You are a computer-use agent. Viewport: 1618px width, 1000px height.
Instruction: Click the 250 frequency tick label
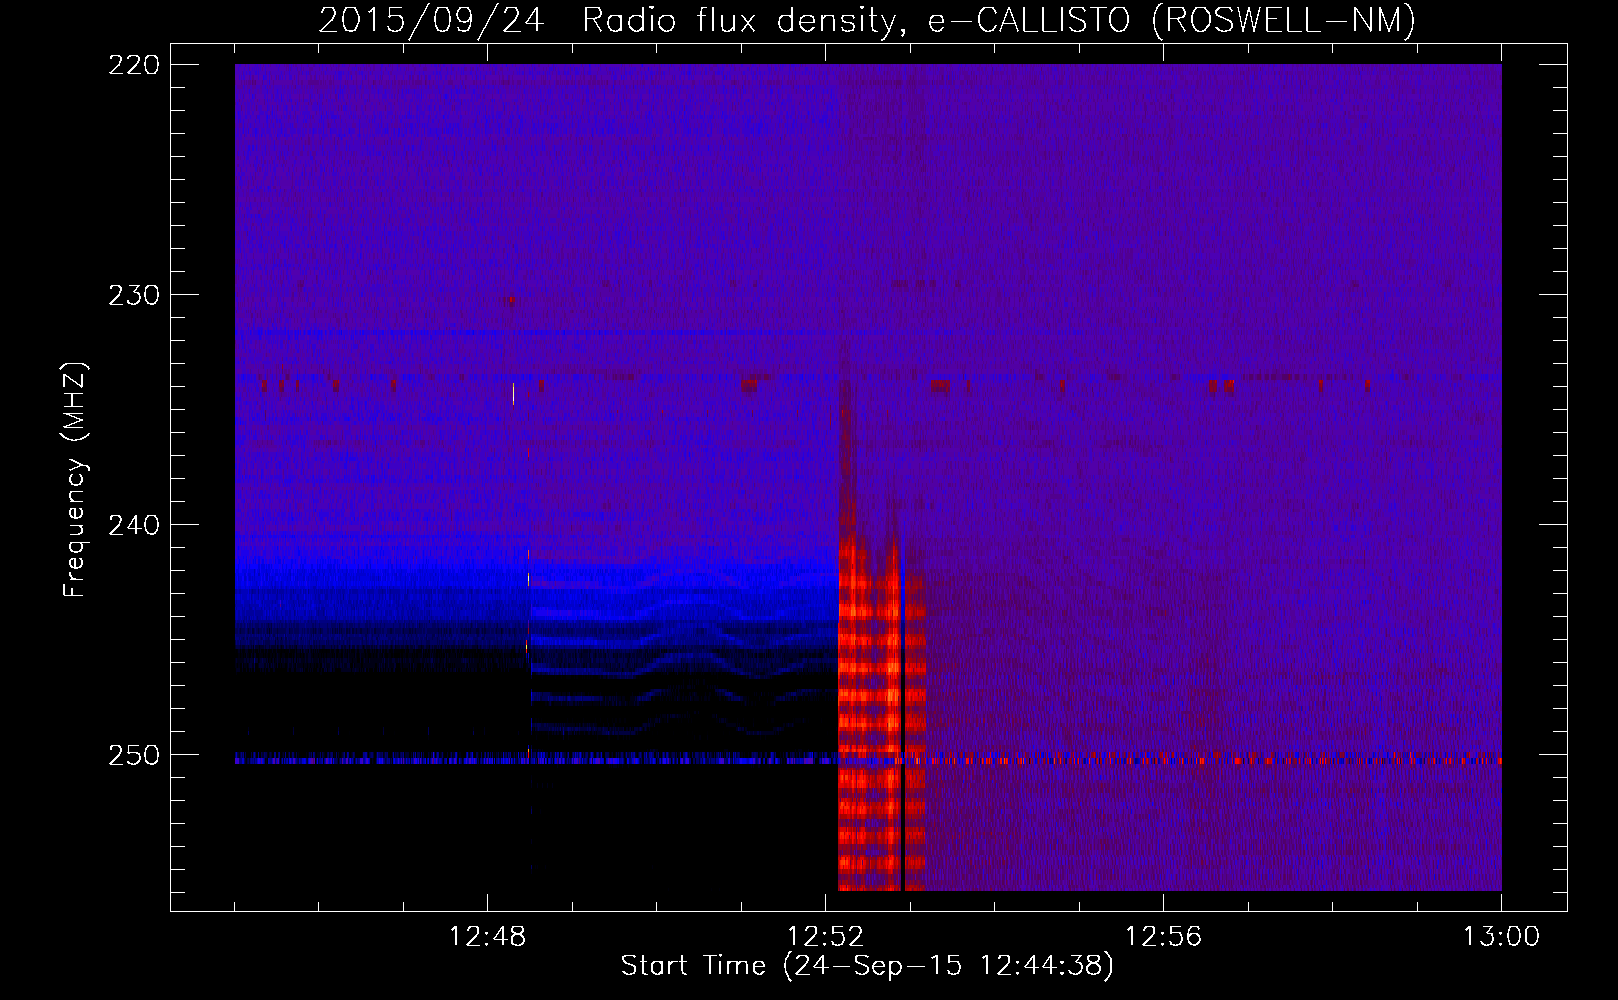133,755
